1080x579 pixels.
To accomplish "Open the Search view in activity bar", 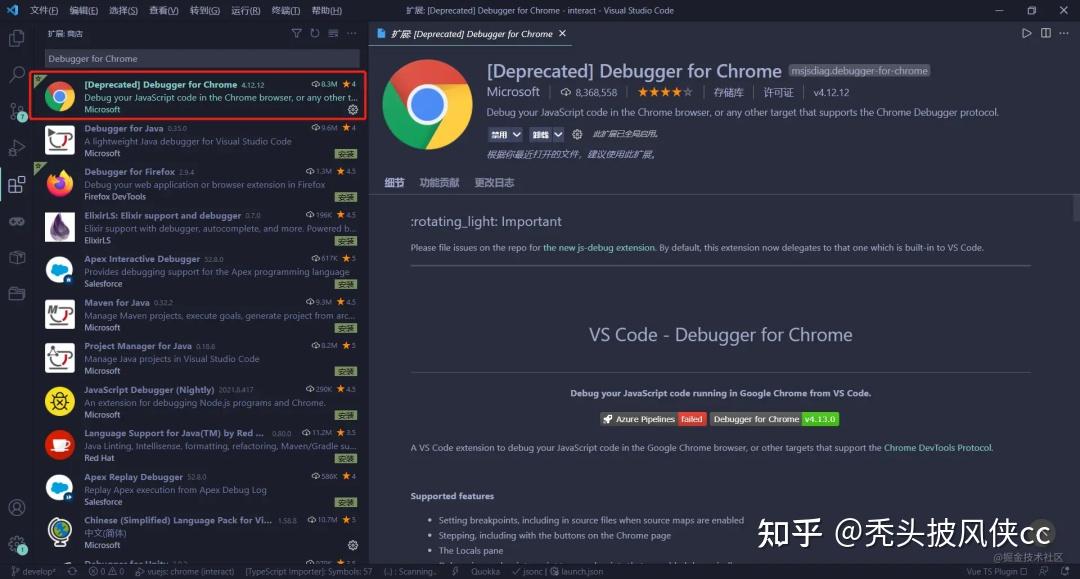I will (17, 74).
